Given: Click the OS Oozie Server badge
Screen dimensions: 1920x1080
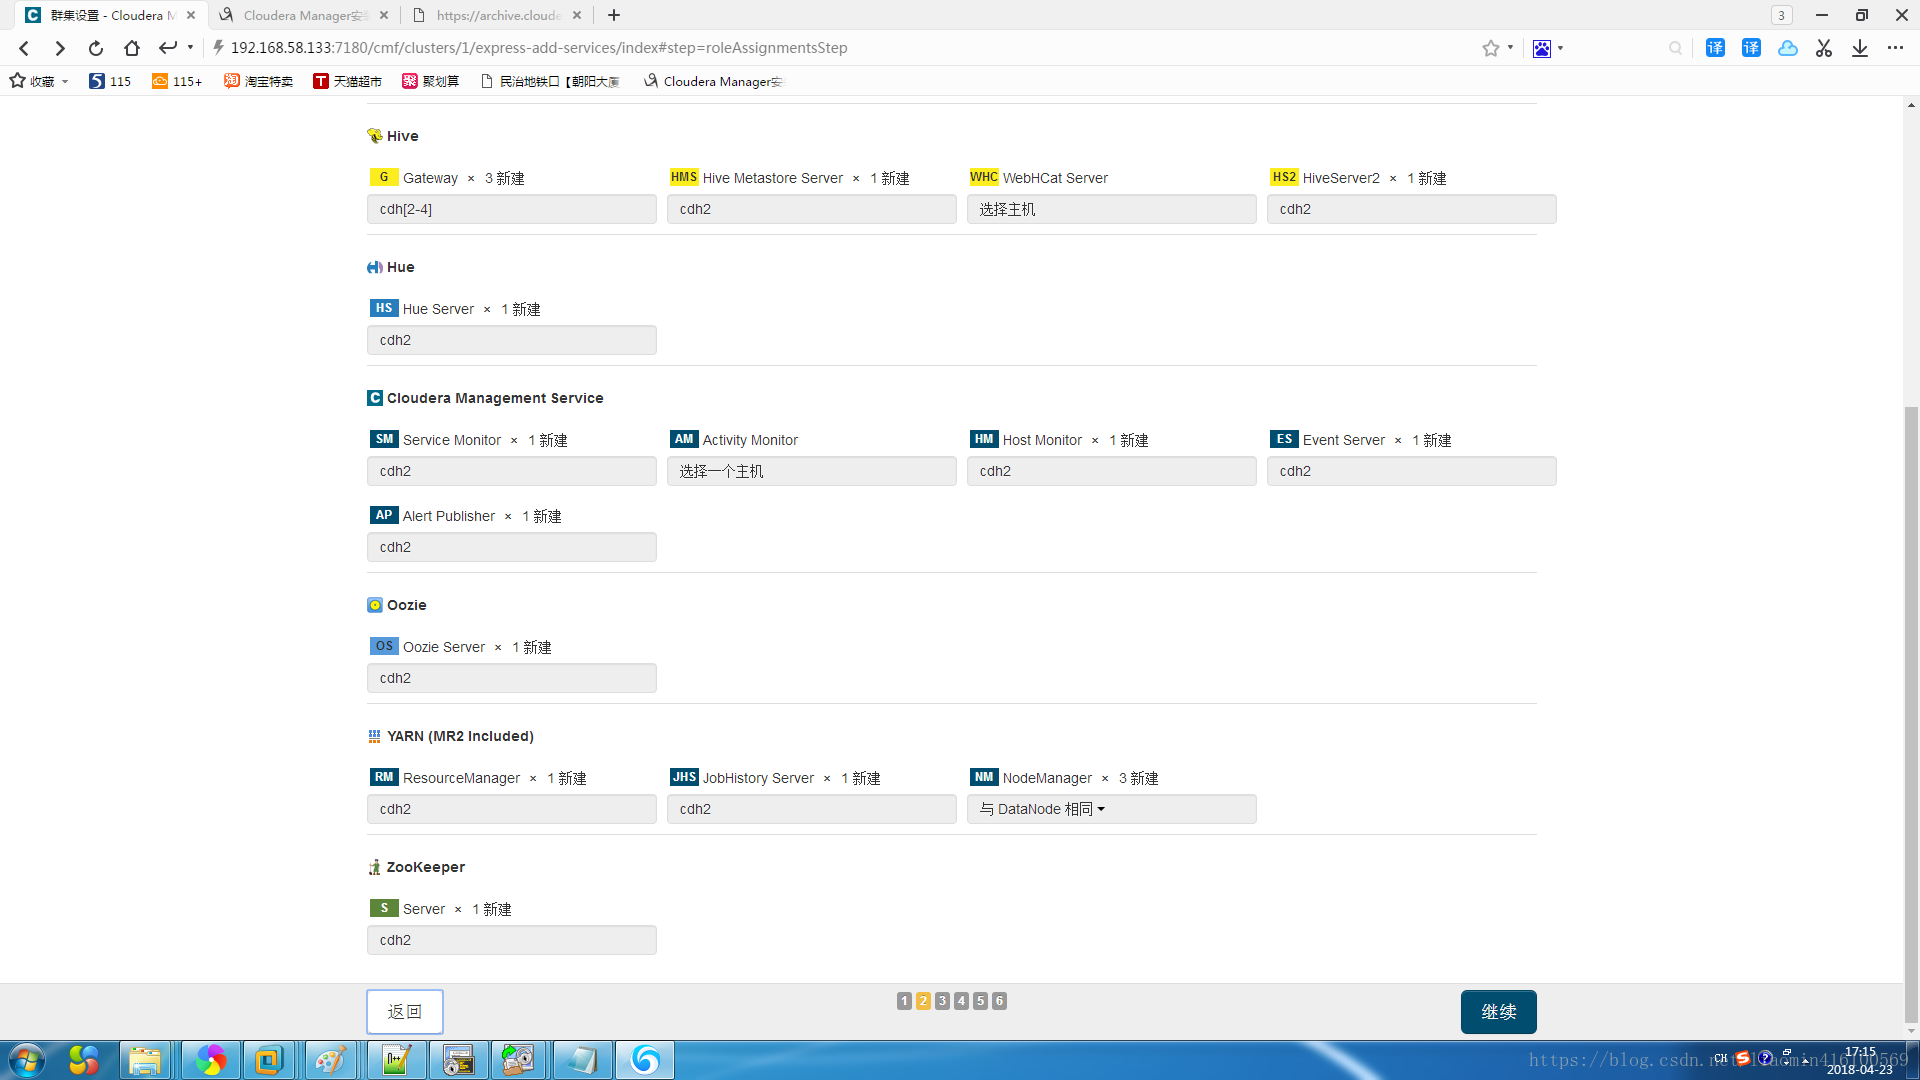Looking at the screenshot, I should click(x=384, y=646).
